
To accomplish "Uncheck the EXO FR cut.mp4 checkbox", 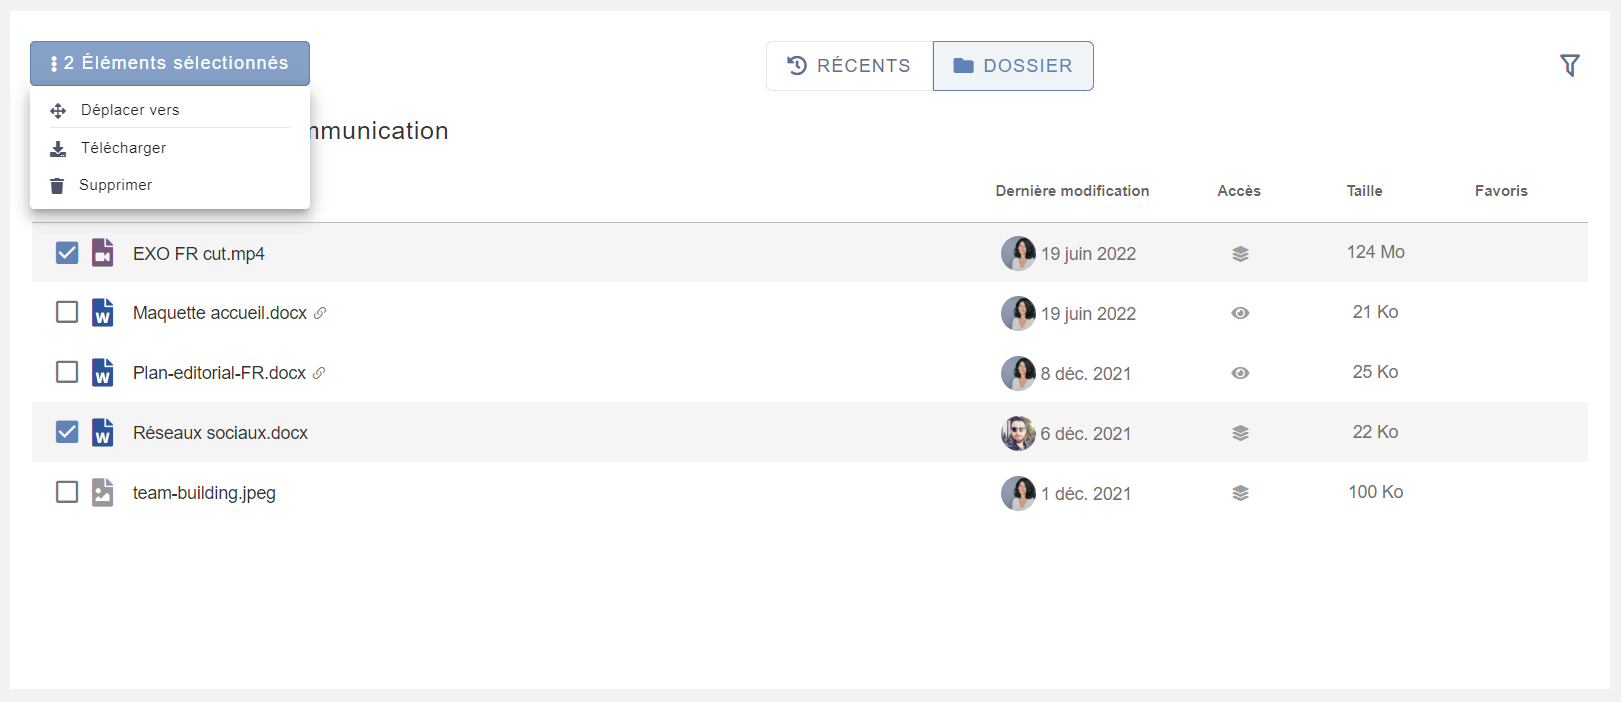I will click(x=67, y=253).
